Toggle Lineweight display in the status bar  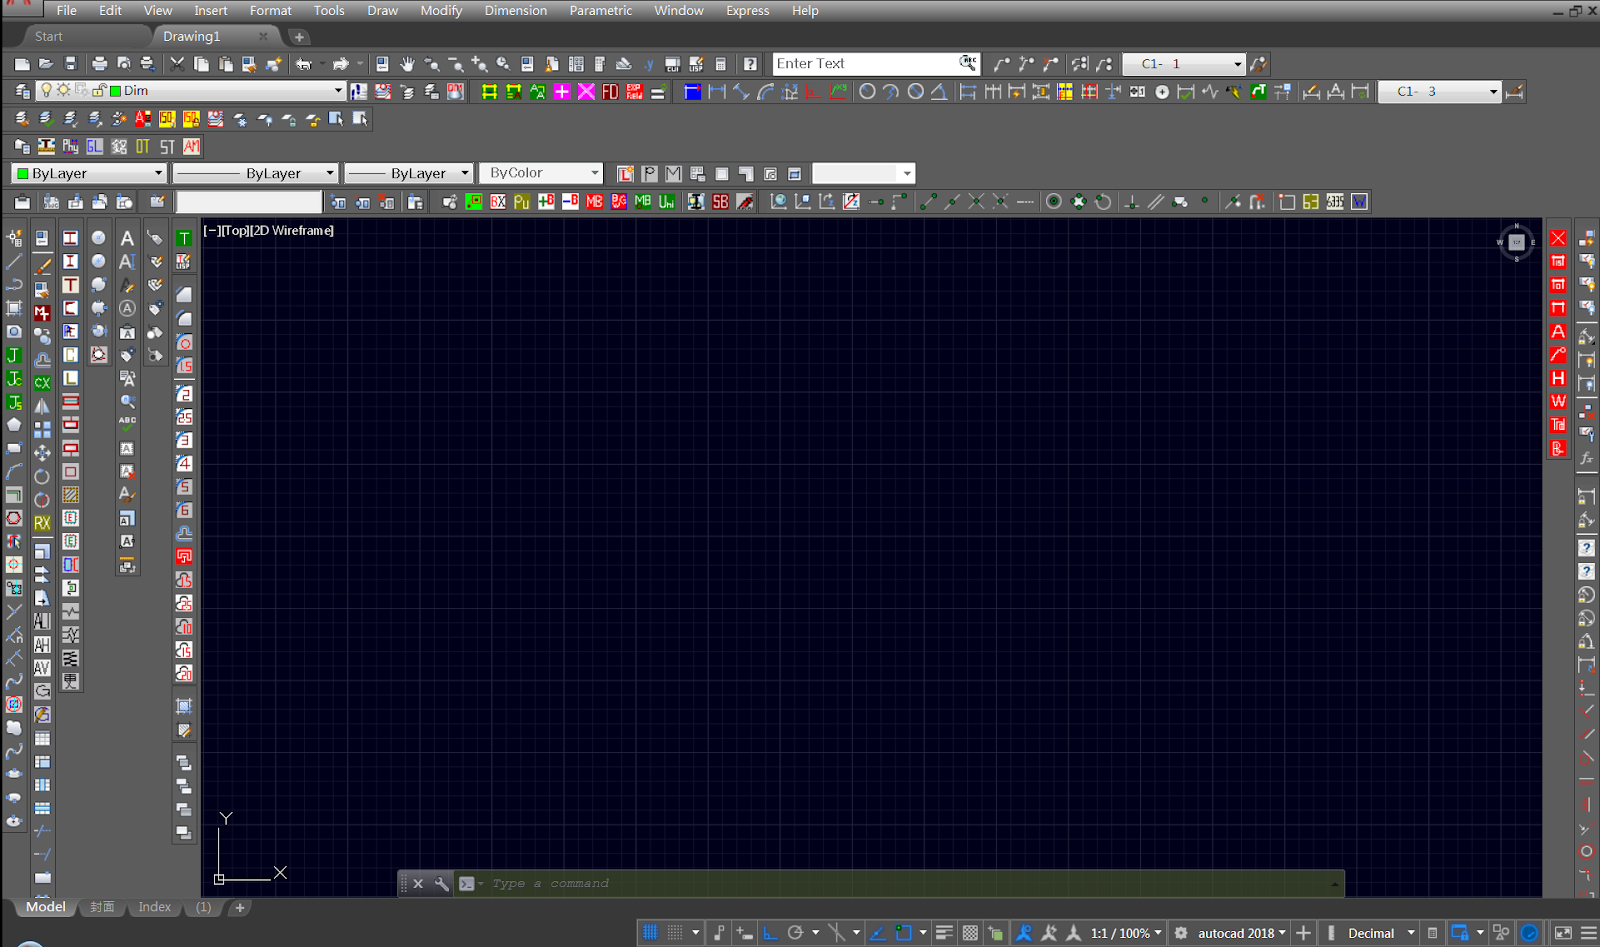pos(944,933)
